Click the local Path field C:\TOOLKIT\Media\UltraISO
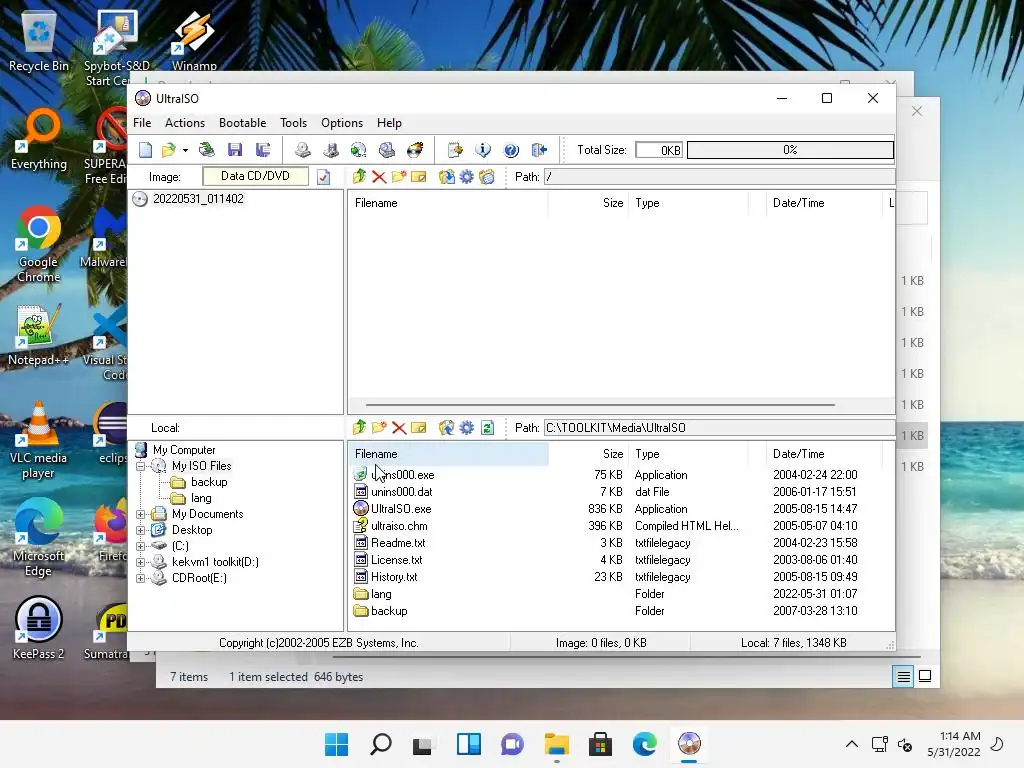 pyautogui.click(x=719, y=428)
